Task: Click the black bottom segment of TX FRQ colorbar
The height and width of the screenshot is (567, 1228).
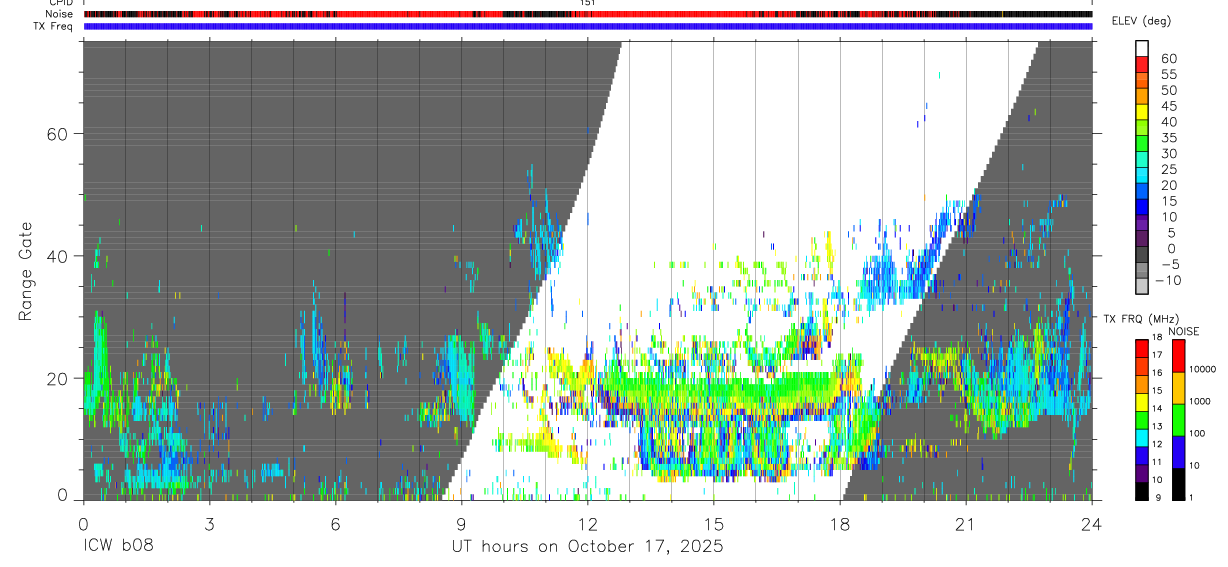Action: point(1142,489)
